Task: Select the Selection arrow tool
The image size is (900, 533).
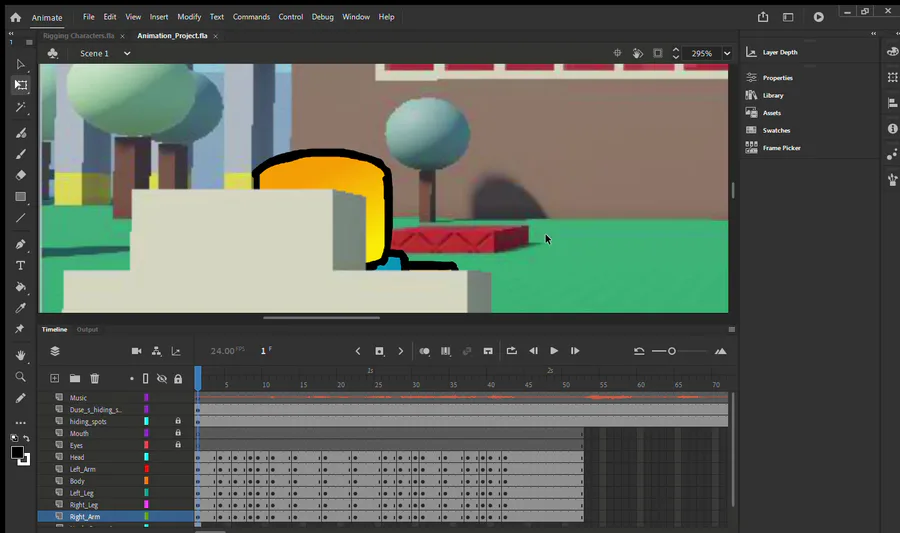Action: [21, 64]
